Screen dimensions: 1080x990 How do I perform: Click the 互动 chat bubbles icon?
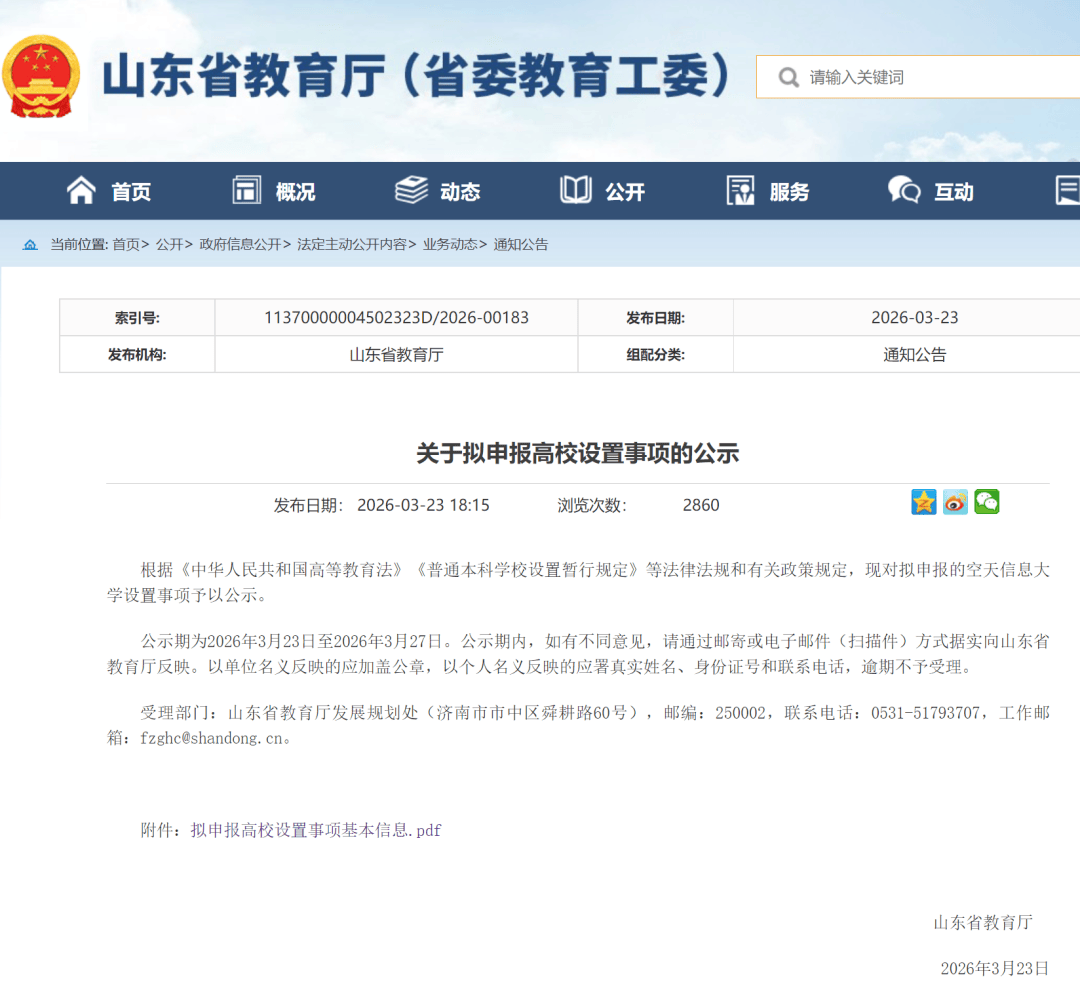point(904,190)
